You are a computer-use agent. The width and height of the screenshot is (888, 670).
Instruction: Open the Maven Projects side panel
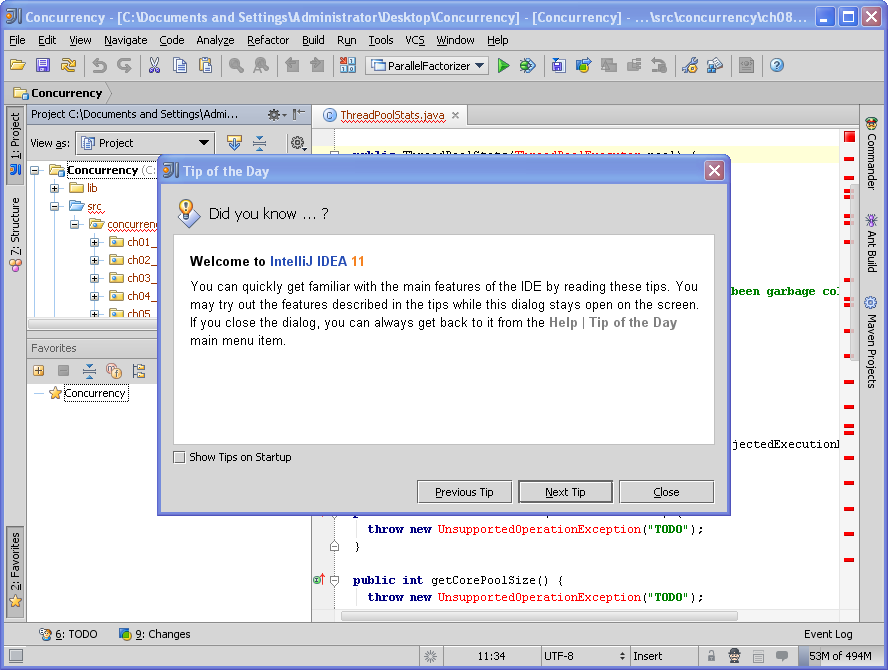pos(871,342)
